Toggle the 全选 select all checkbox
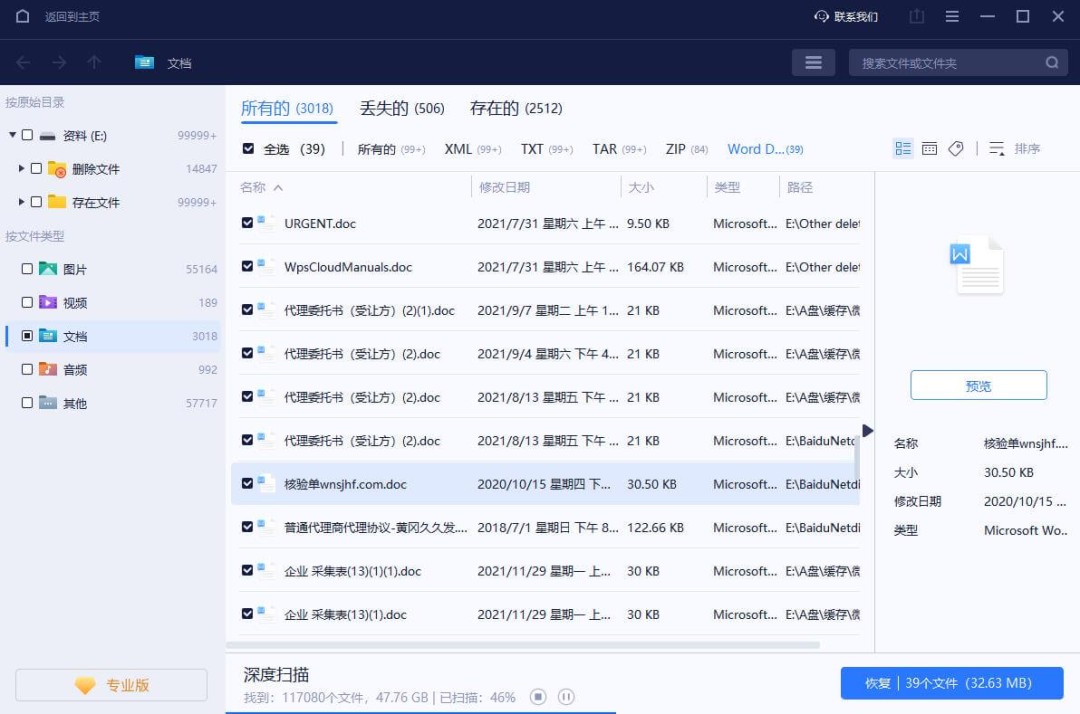The image size is (1080, 714). tap(248, 149)
